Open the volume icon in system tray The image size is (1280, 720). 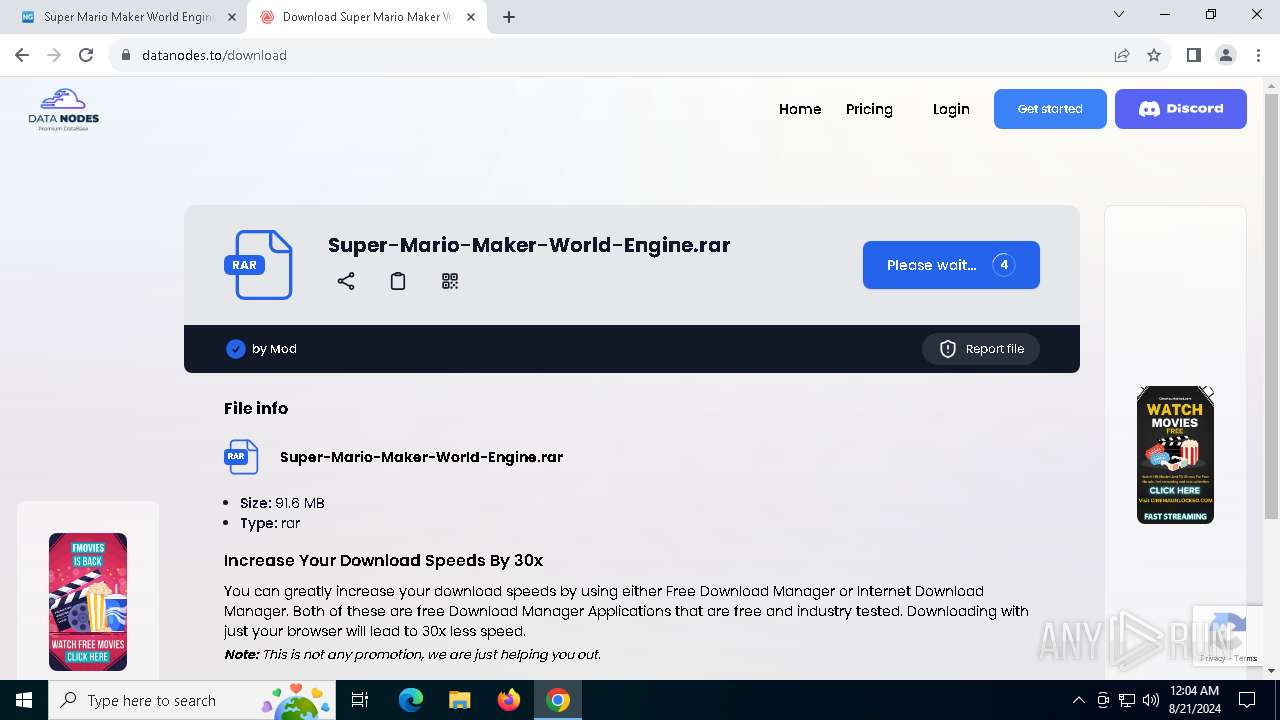(1151, 700)
